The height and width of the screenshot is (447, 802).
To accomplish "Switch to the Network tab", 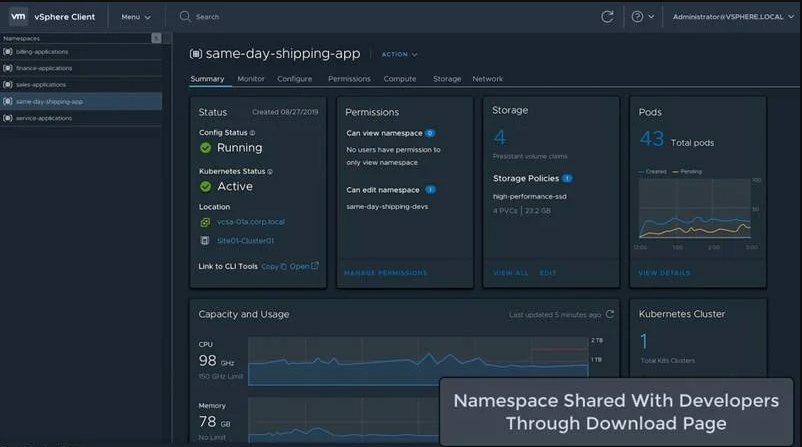I will (x=487, y=79).
